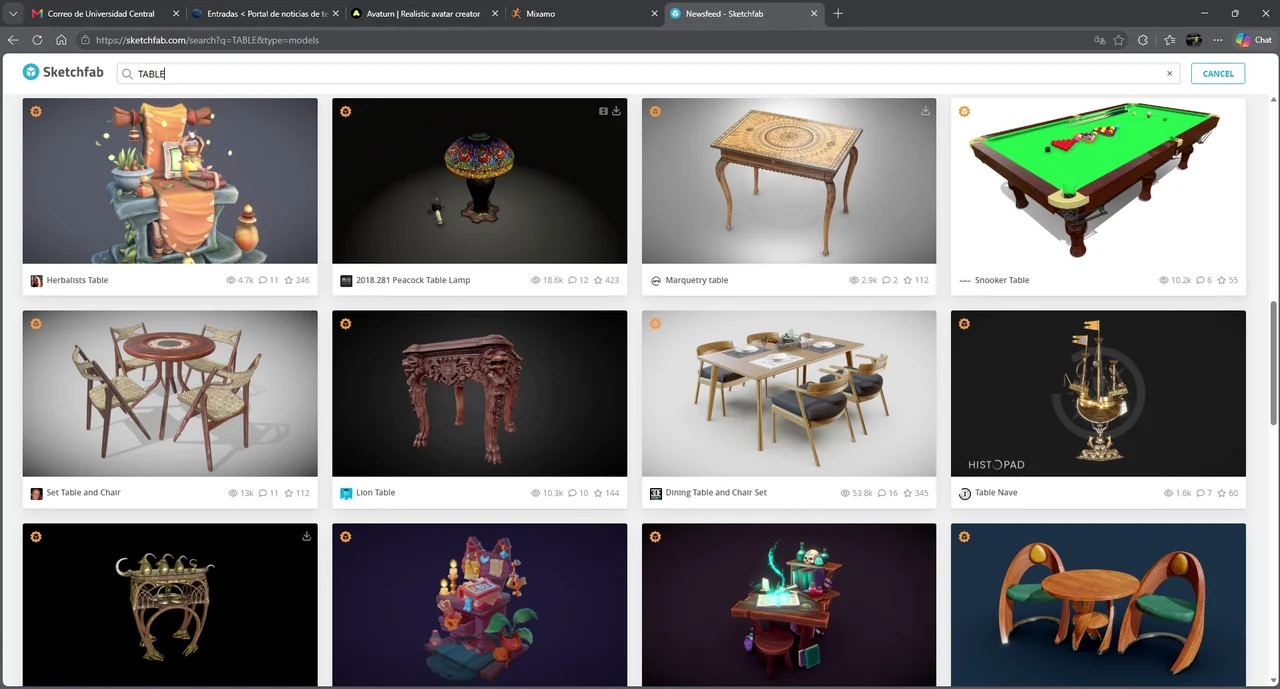Click the Set Table and Chair title
The image size is (1280, 689).
[x=84, y=492]
